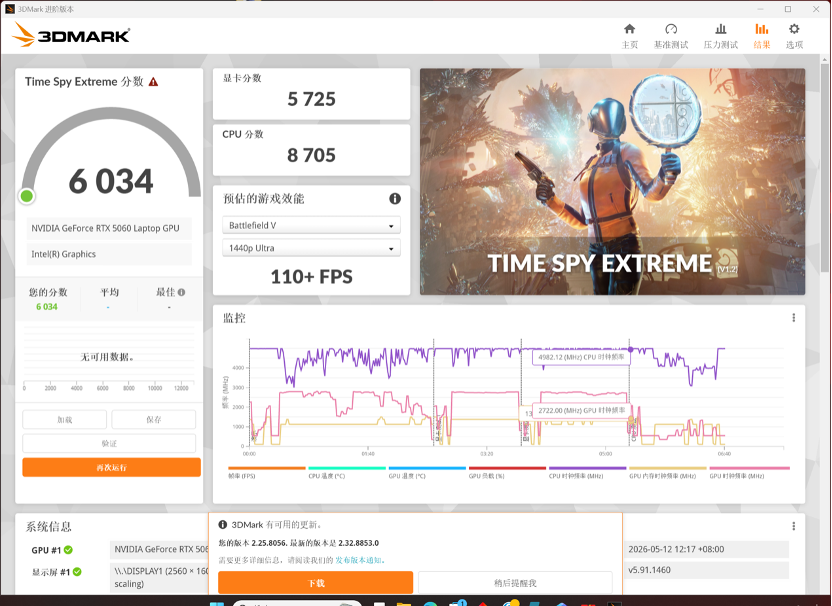Toggle the GPU 内存时钟频率 legend series
832x606 pixels.
pyautogui.click(x=668, y=472)
